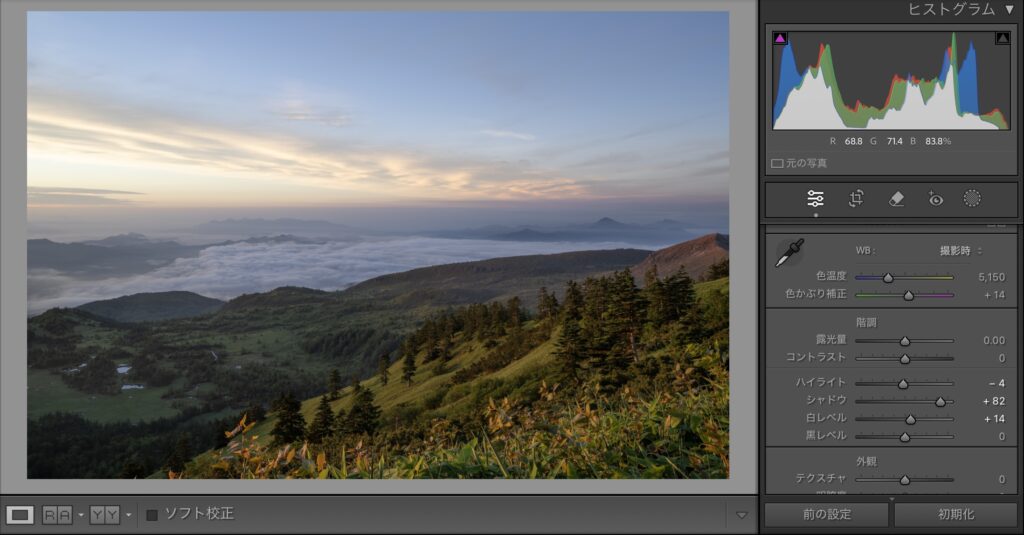The width and height of the screenshot is (1024, 535).
Task: Choose RA before/after reference view
Action: pos(56,515)
